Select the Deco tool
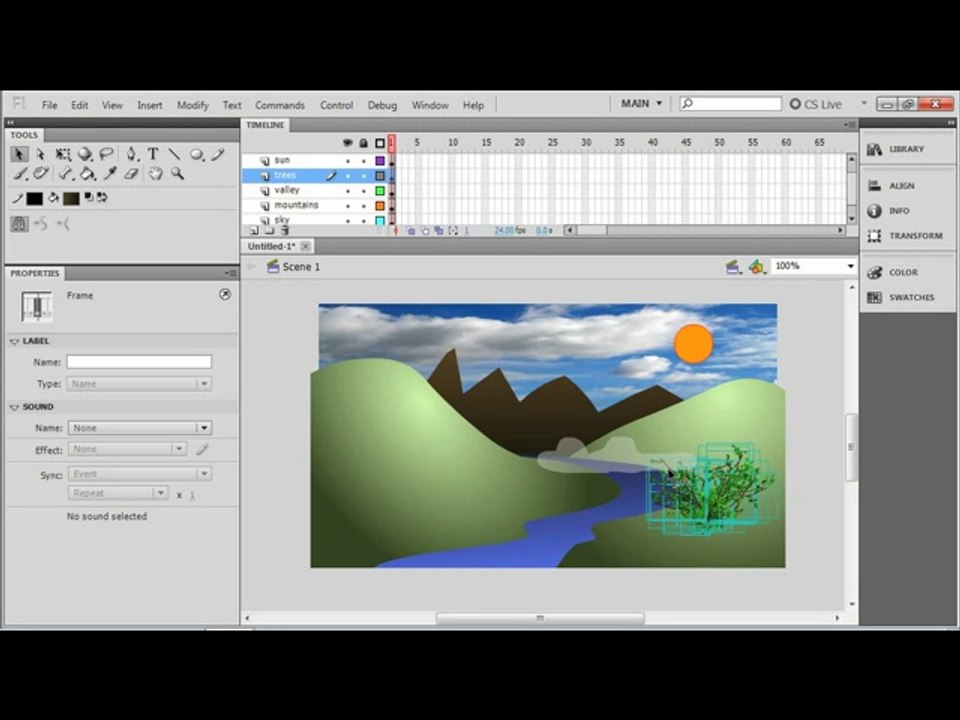The image size is (960, 720). click(41, 174)
